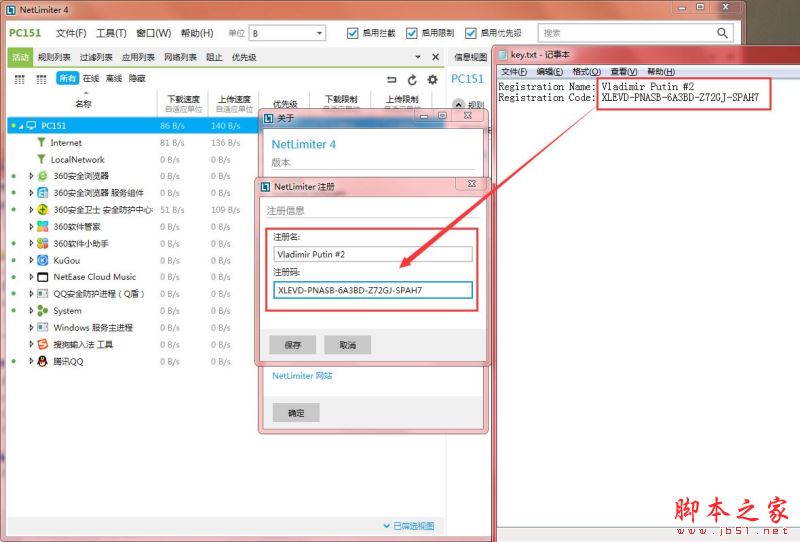This screenshot has width=800, height=542.
Task: Click the swap arrows icon beside refresh
Action: pos(391,80)
